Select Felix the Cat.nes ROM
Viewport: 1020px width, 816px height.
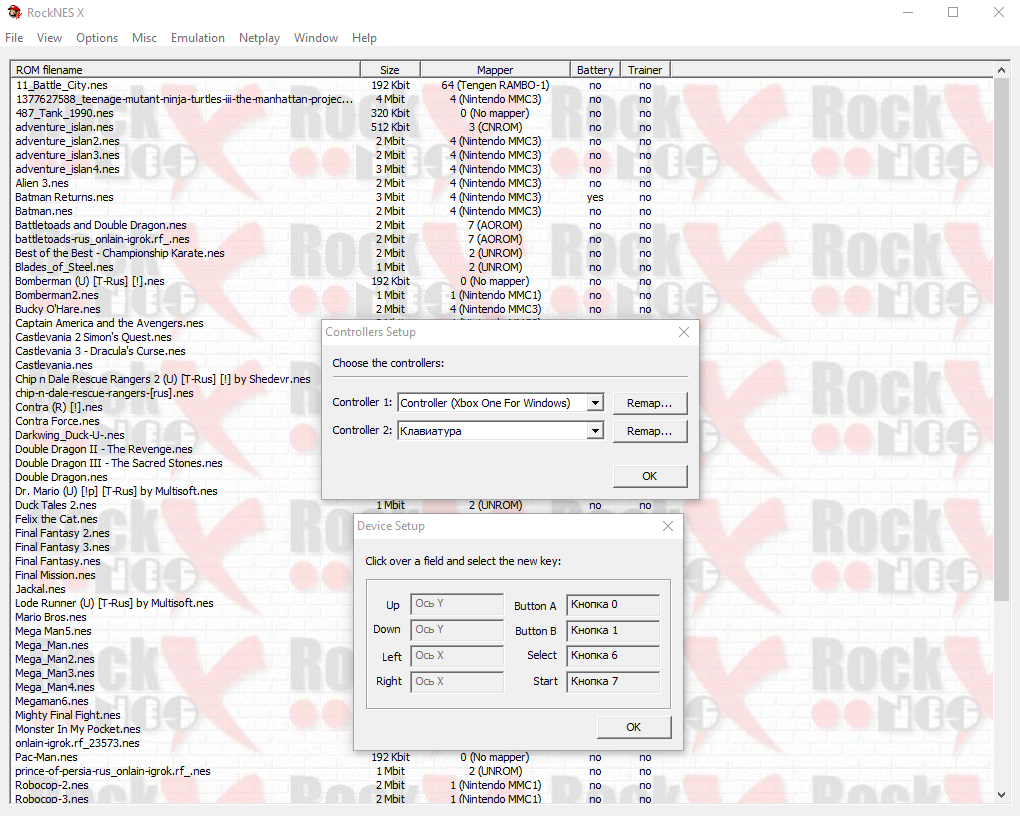57,519
